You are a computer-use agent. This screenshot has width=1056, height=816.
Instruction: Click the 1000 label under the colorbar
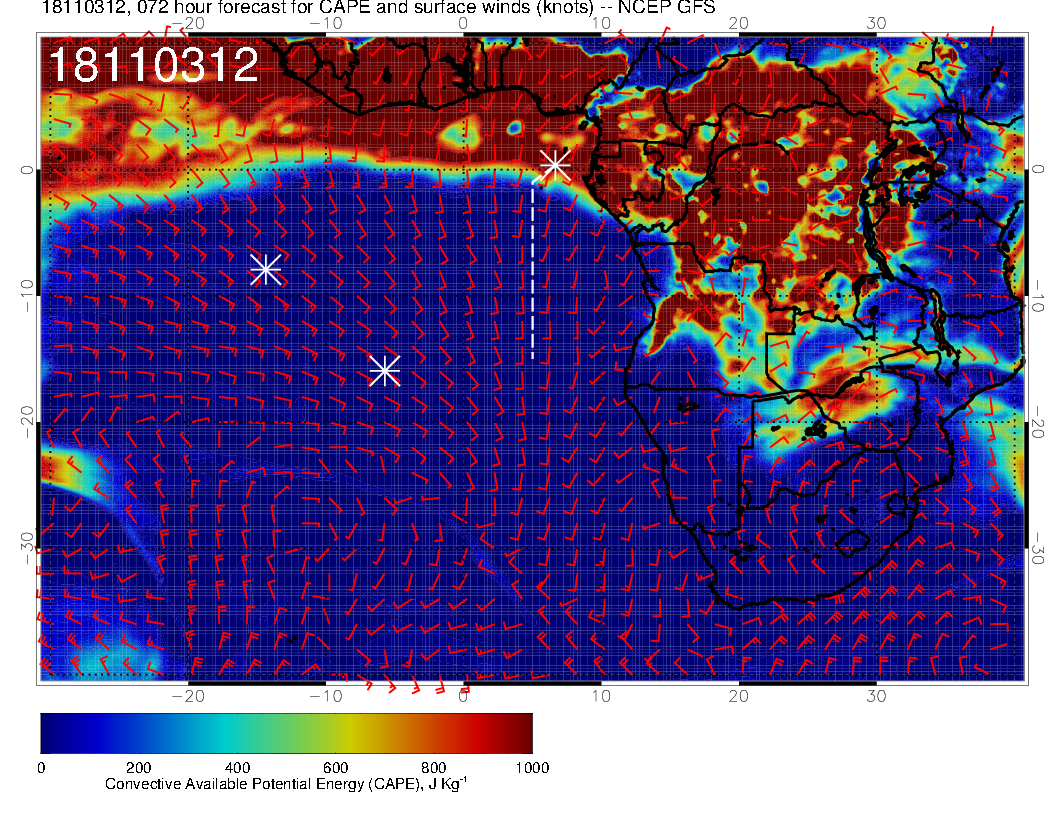(x=532, y=767)
